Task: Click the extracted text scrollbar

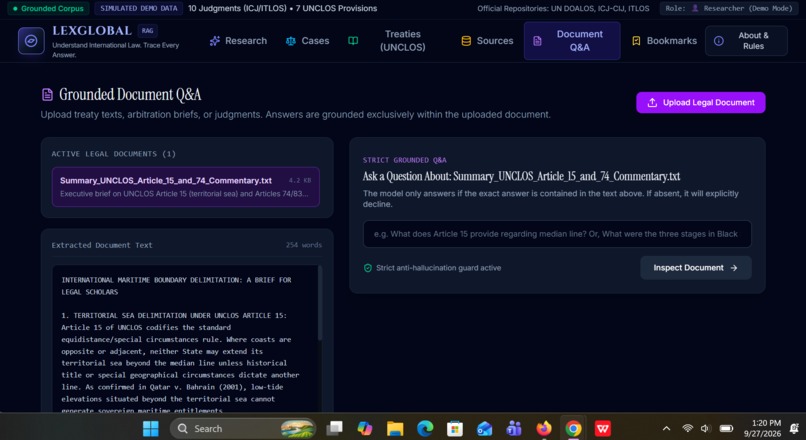Action: tap(320, 303)
